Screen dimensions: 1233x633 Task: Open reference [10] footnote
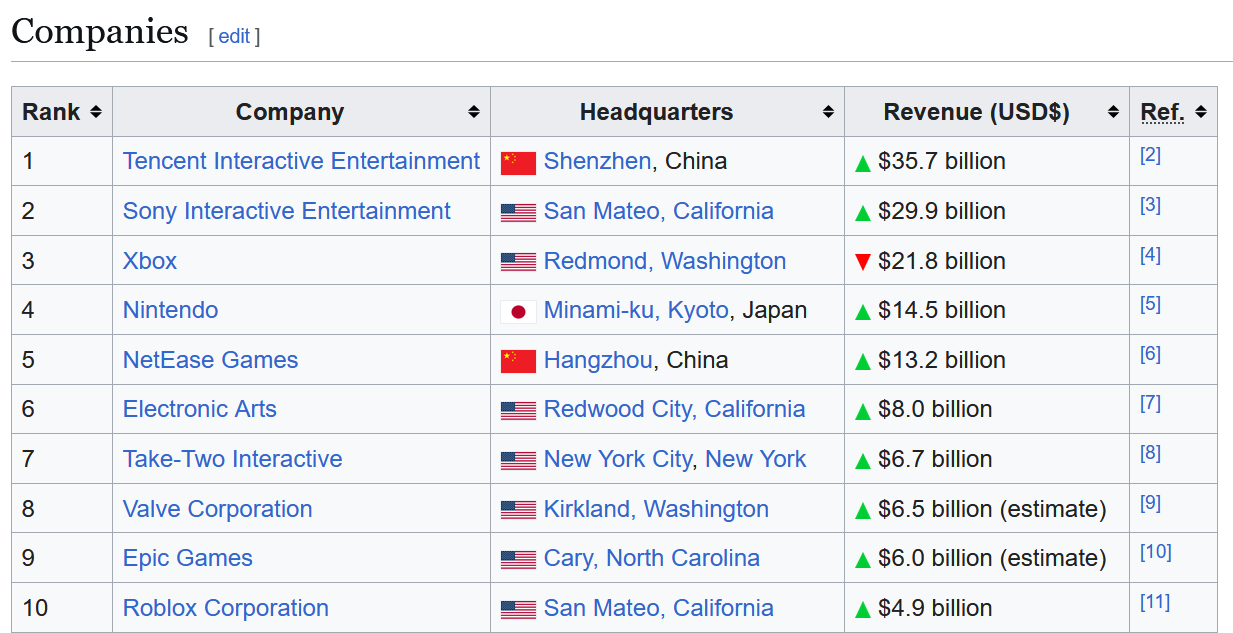[x=1156, y=552]
